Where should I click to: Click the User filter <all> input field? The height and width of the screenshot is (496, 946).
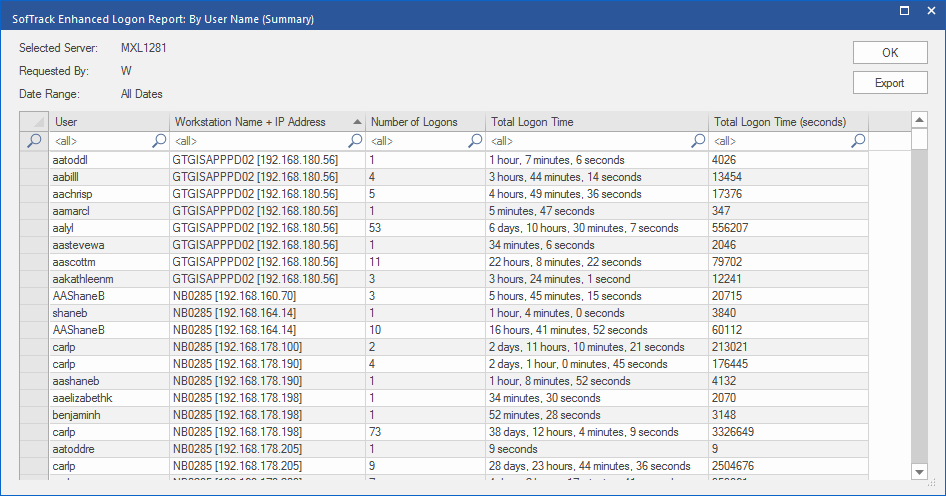pyautogui.click(x=100, y=141)
